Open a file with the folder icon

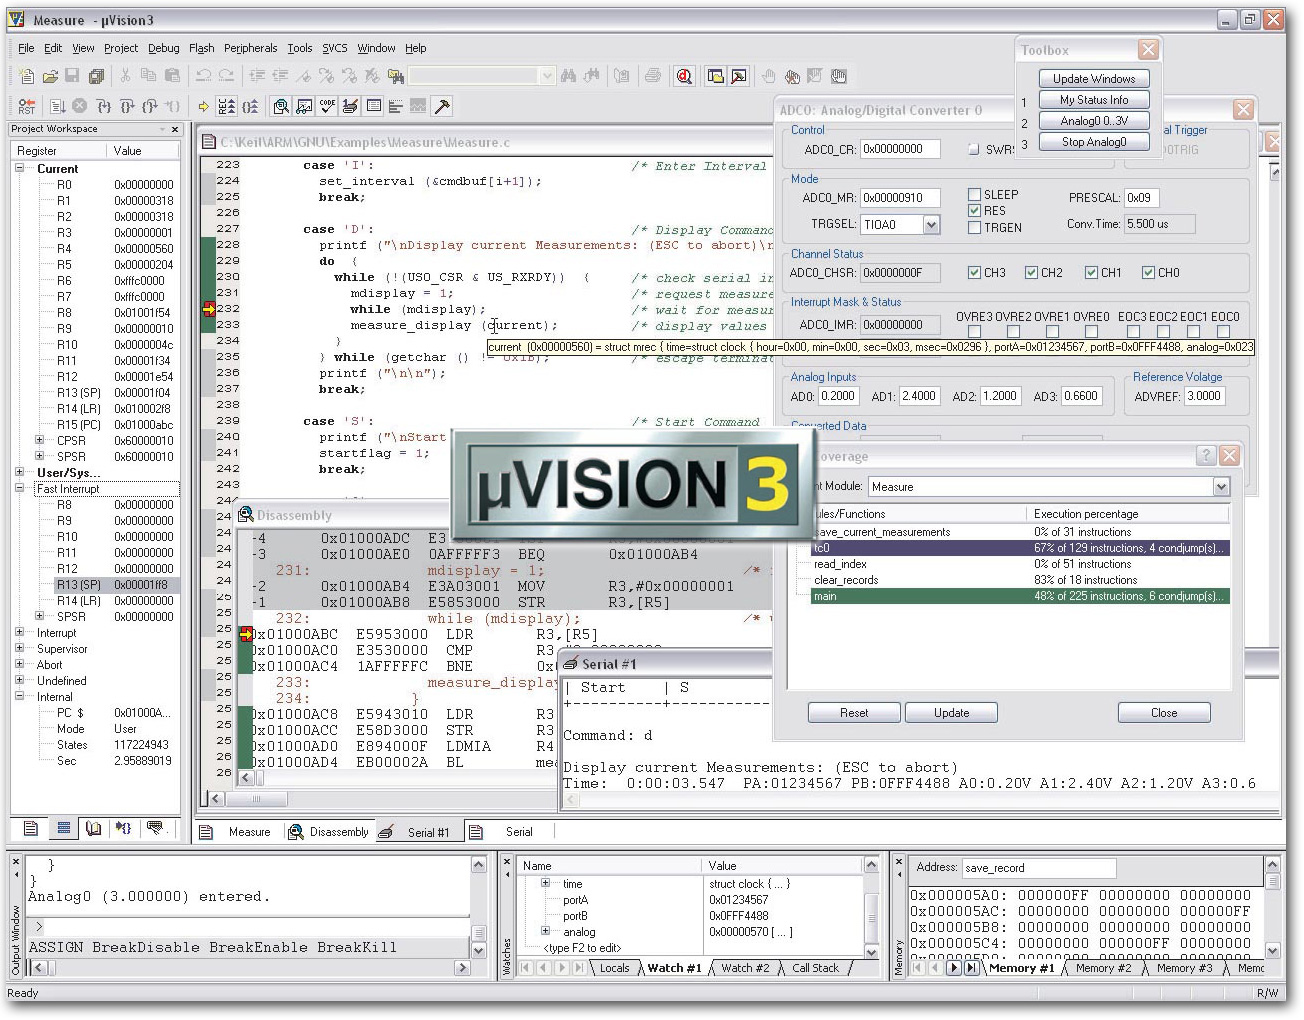point(49,76)
